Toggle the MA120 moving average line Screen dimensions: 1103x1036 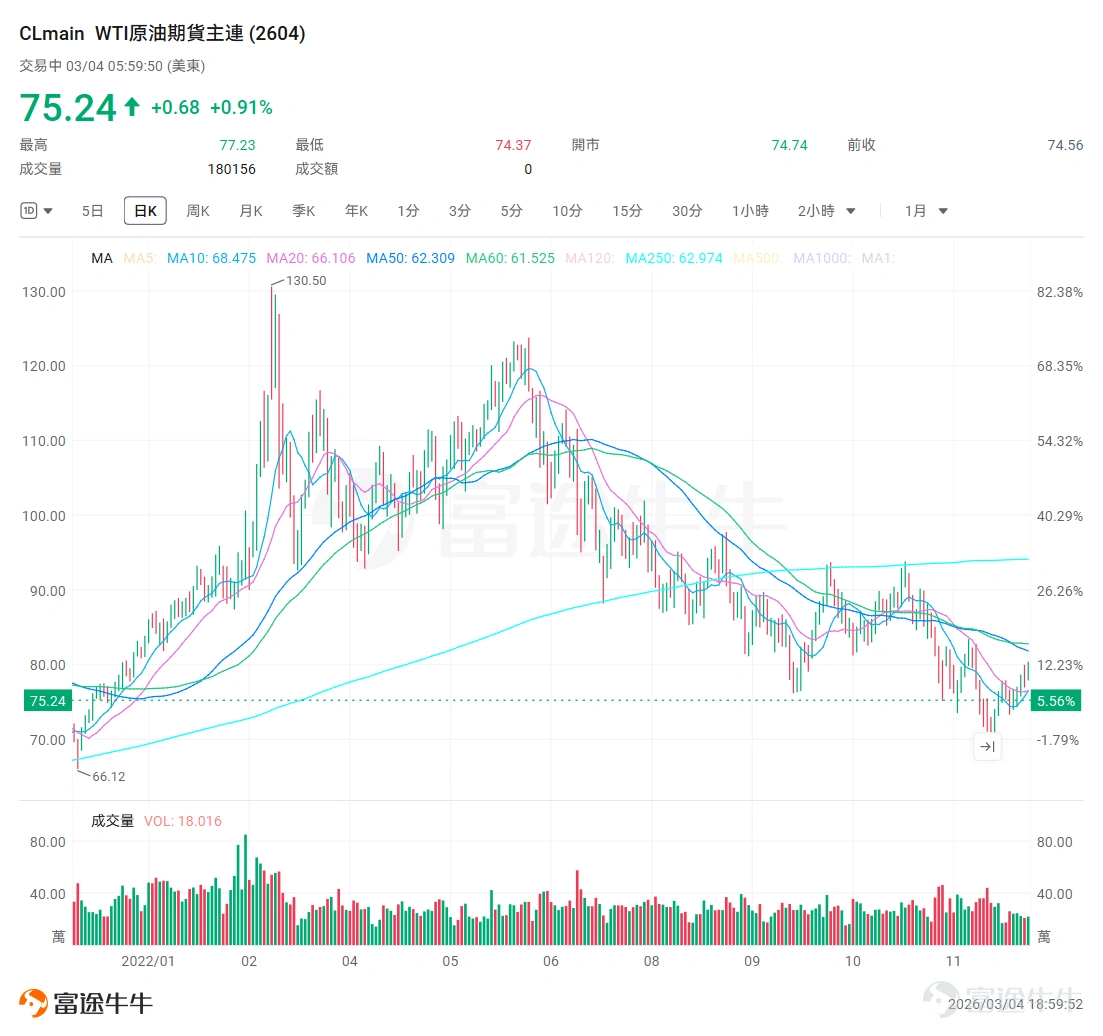click(x=589, y=258)
